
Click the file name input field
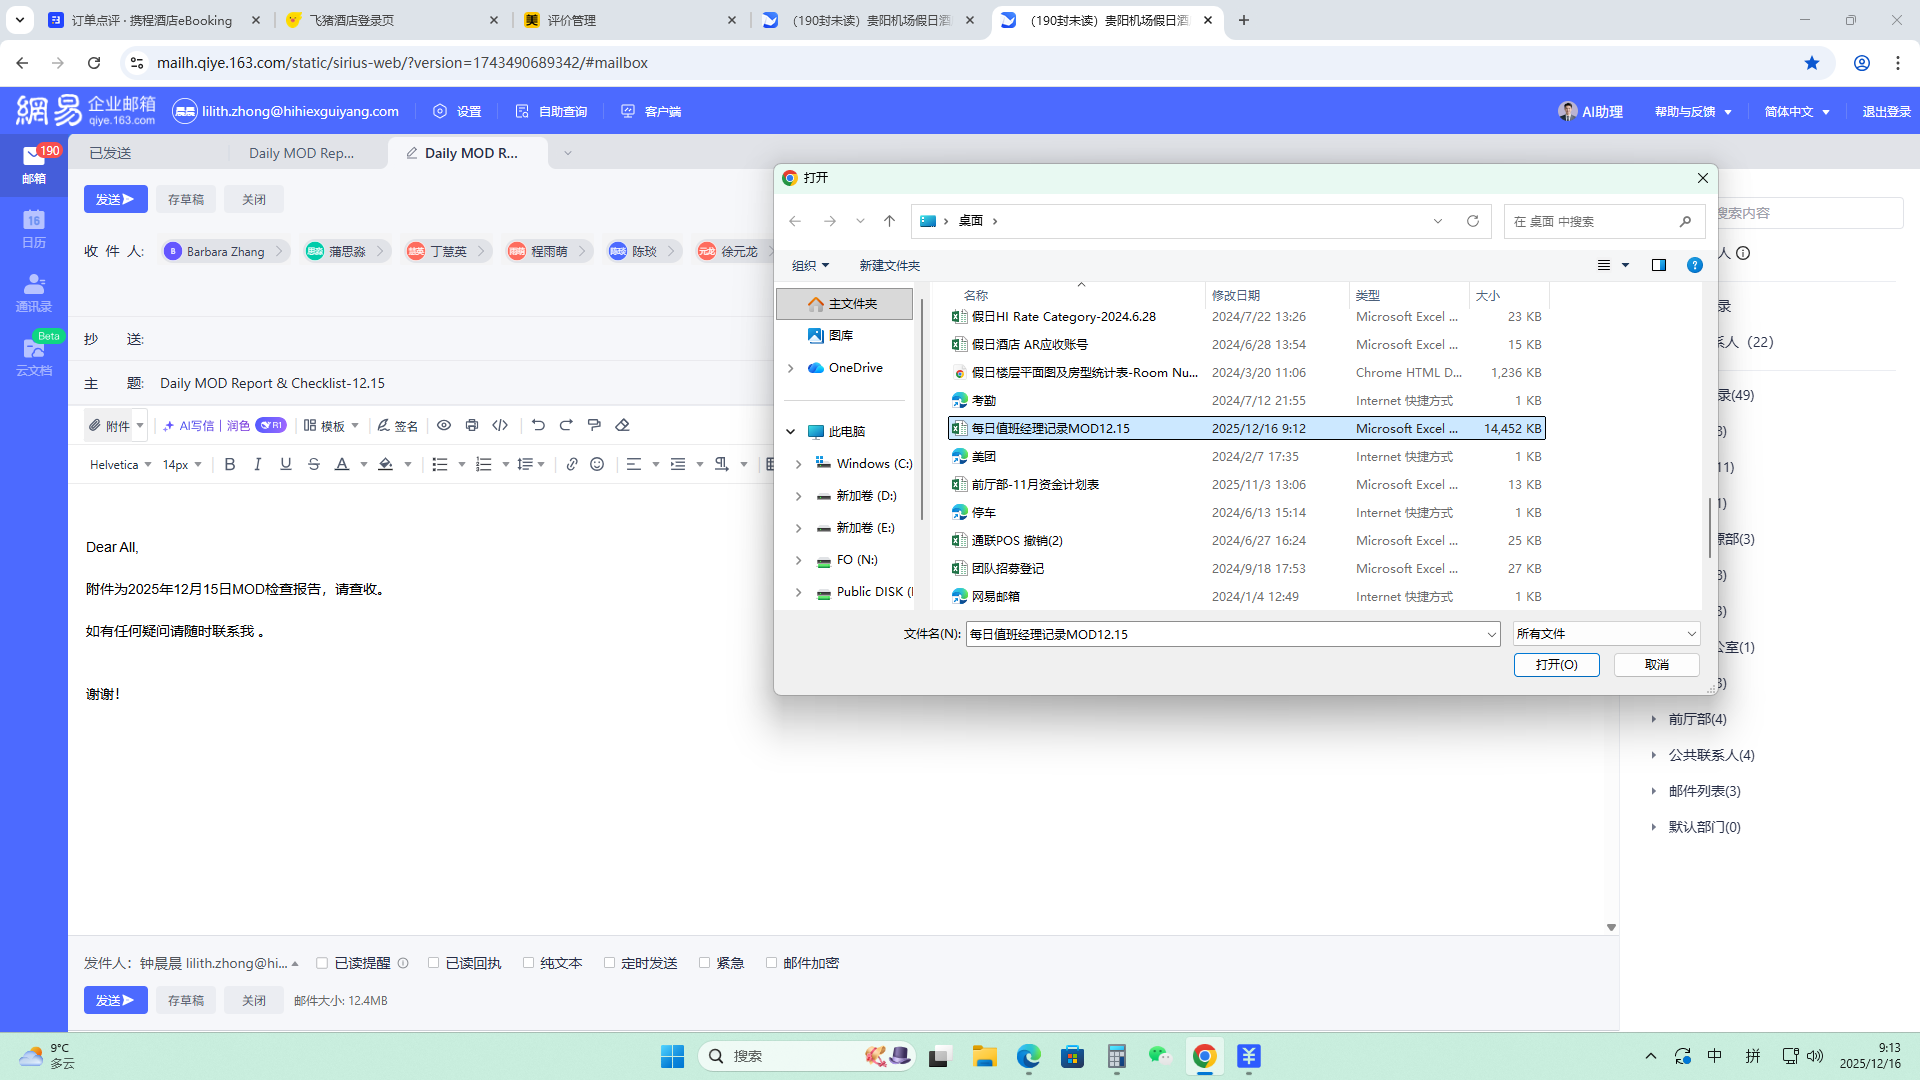coord(1225,634)
